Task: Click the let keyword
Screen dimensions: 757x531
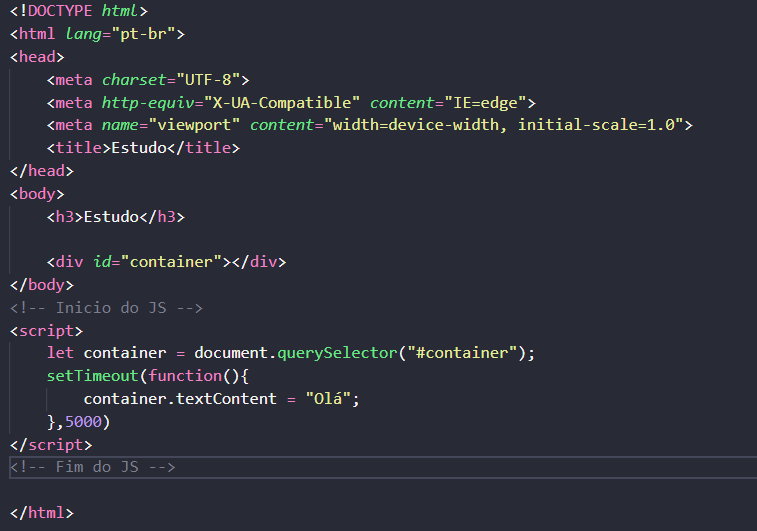Action: pos(60,353)
